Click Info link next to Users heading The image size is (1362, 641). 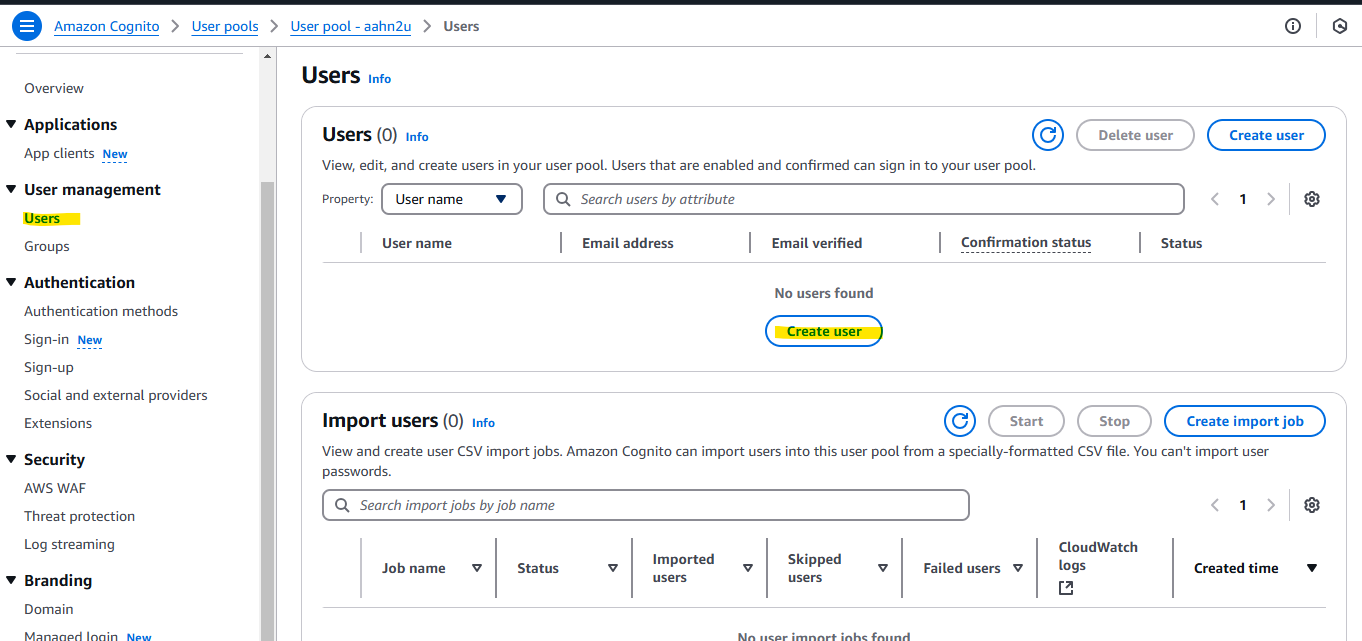(x=380, y=78)
